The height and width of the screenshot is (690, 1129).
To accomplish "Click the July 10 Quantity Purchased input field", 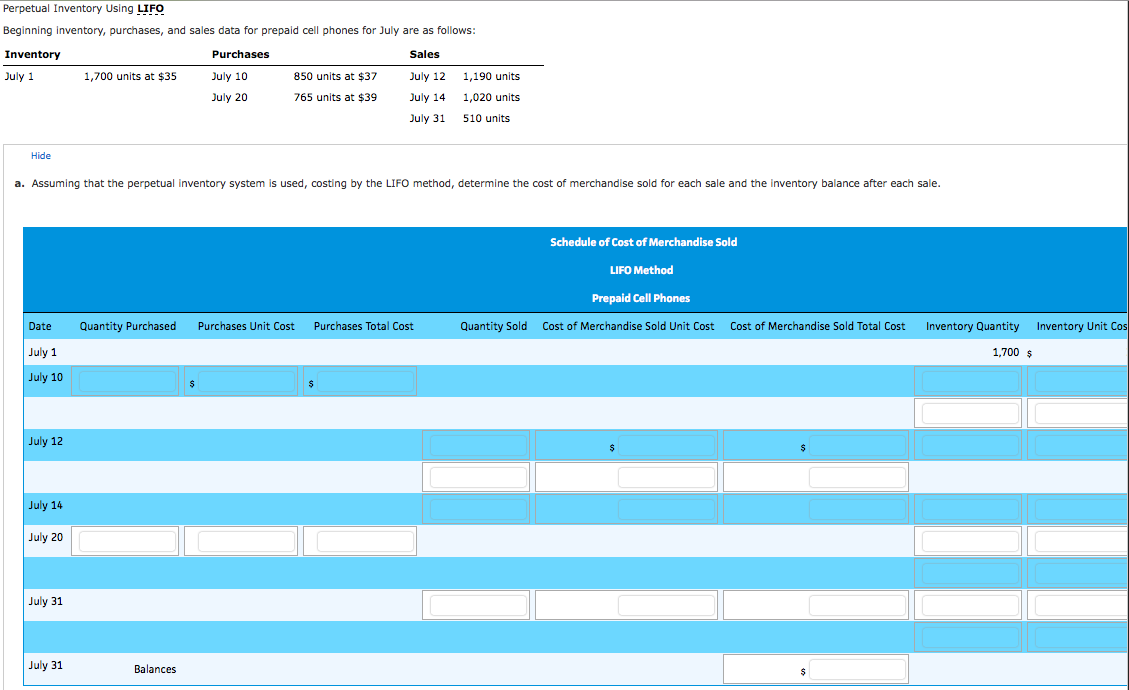I will coord(125,380).
